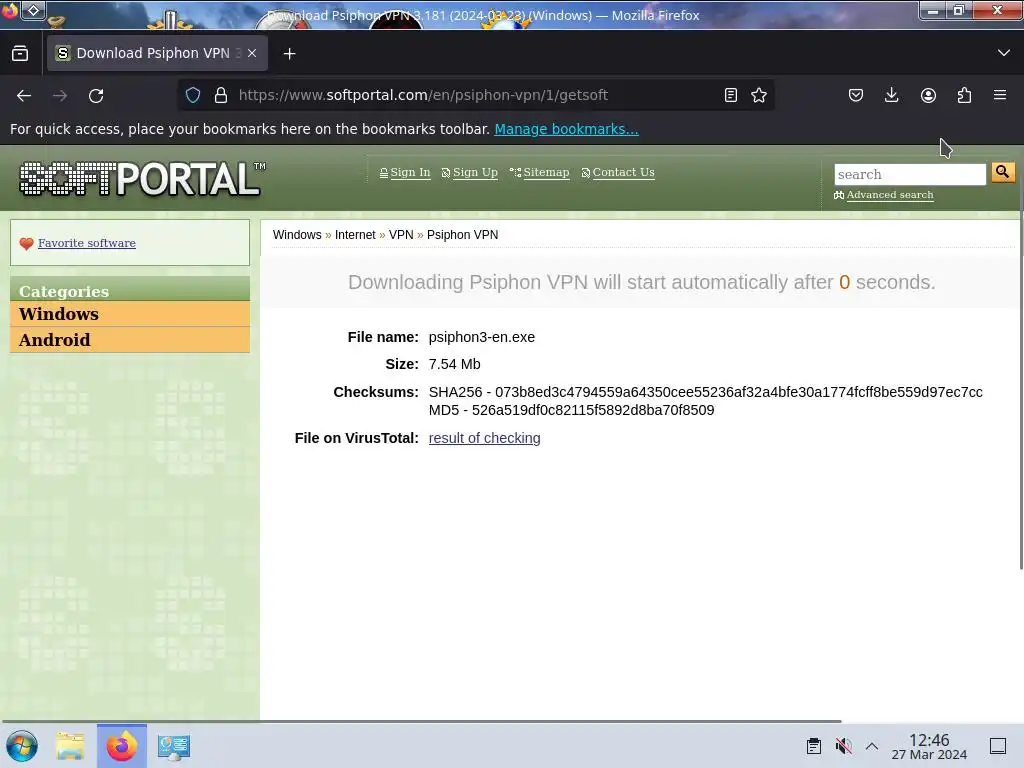Open the Firefox account icon
The width and height of the screenshot is (1024, 768).
click(x=928, y=95)
